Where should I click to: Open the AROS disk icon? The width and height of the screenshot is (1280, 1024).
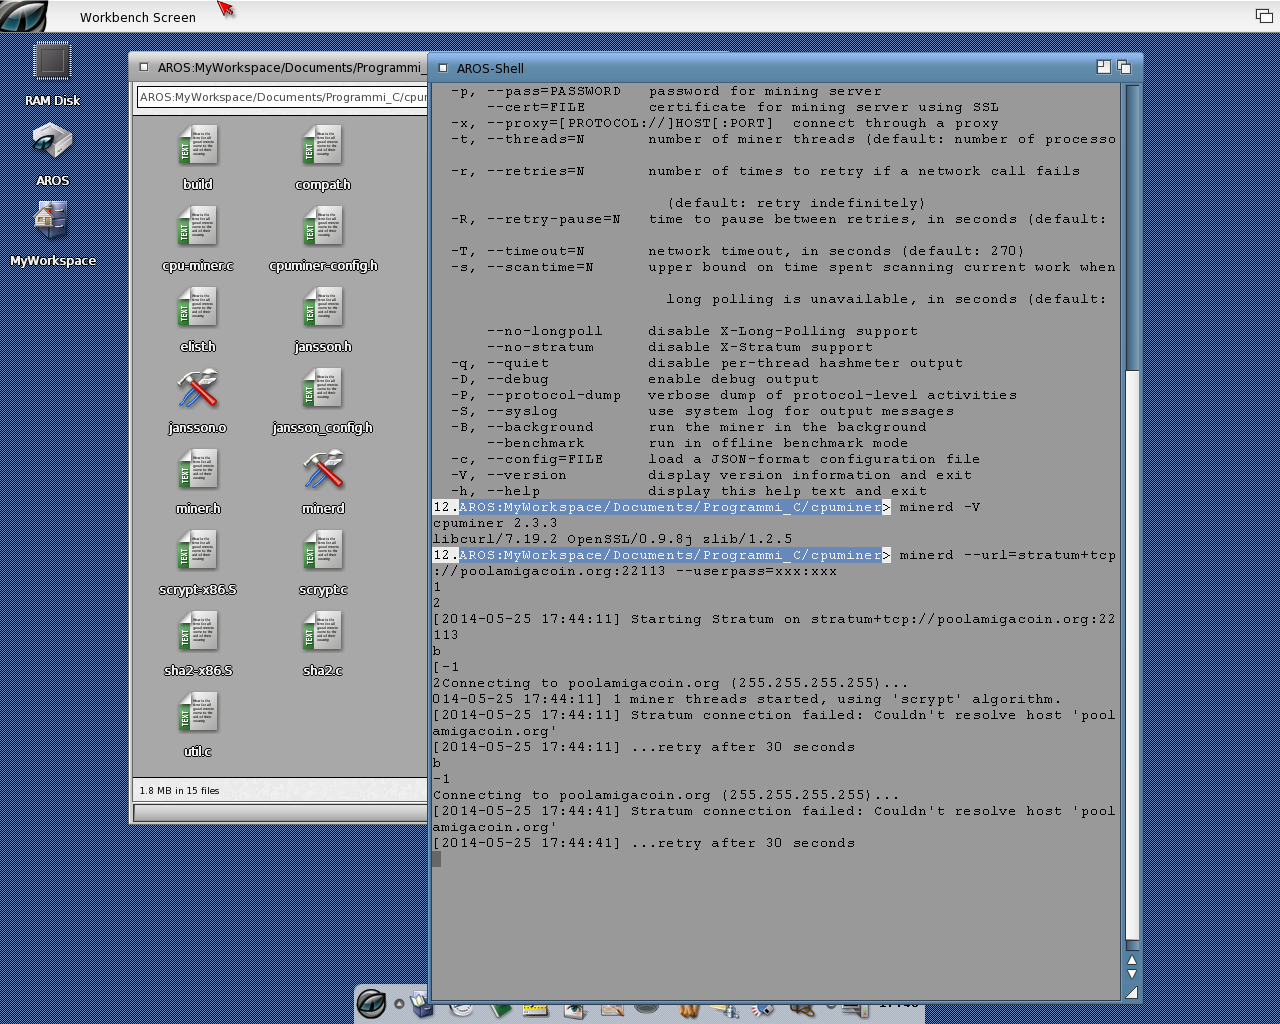click(x=52, y=143)
